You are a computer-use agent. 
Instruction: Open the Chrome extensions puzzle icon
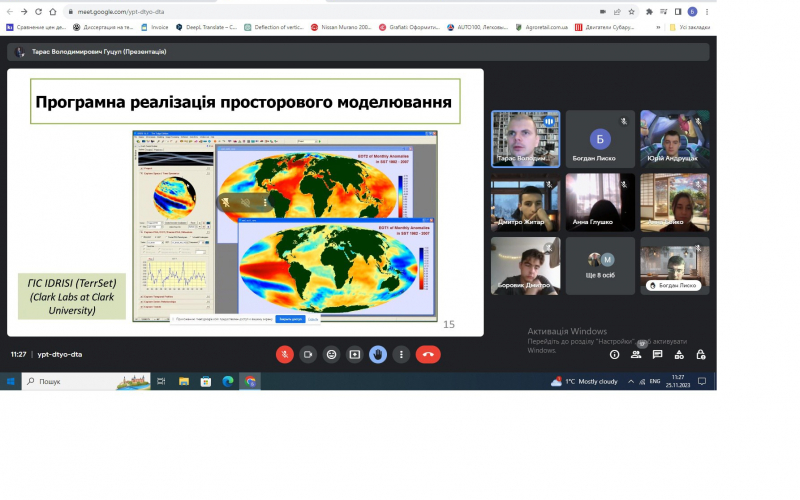(x=649, y=11)
